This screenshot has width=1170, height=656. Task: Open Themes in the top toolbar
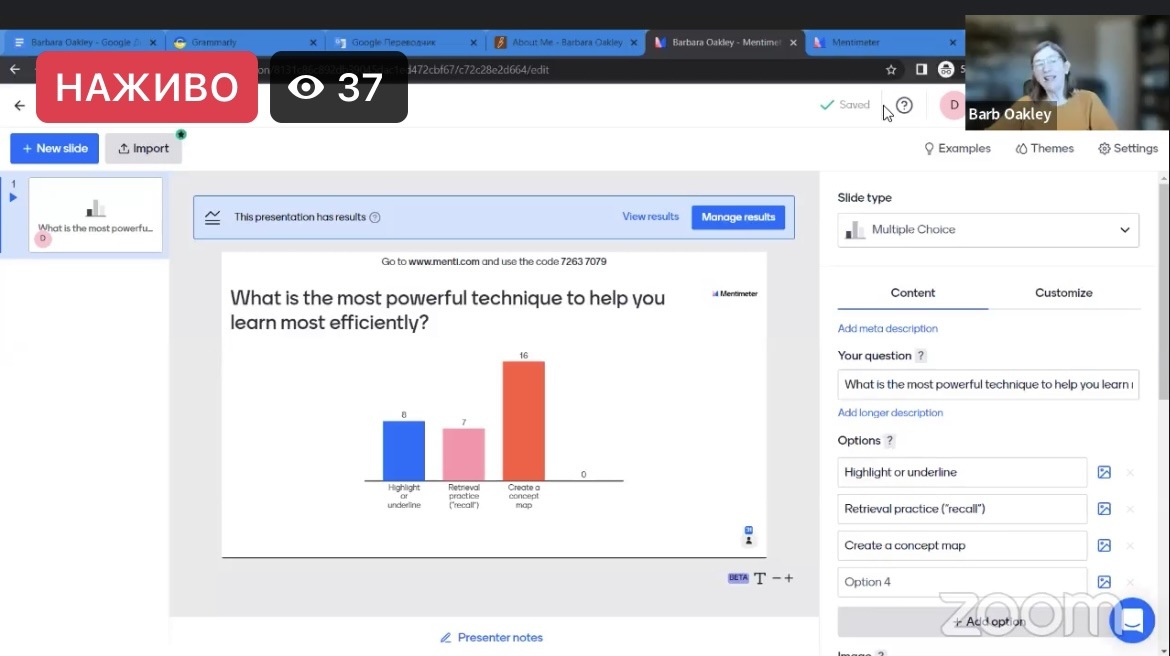pos(1045,149)
